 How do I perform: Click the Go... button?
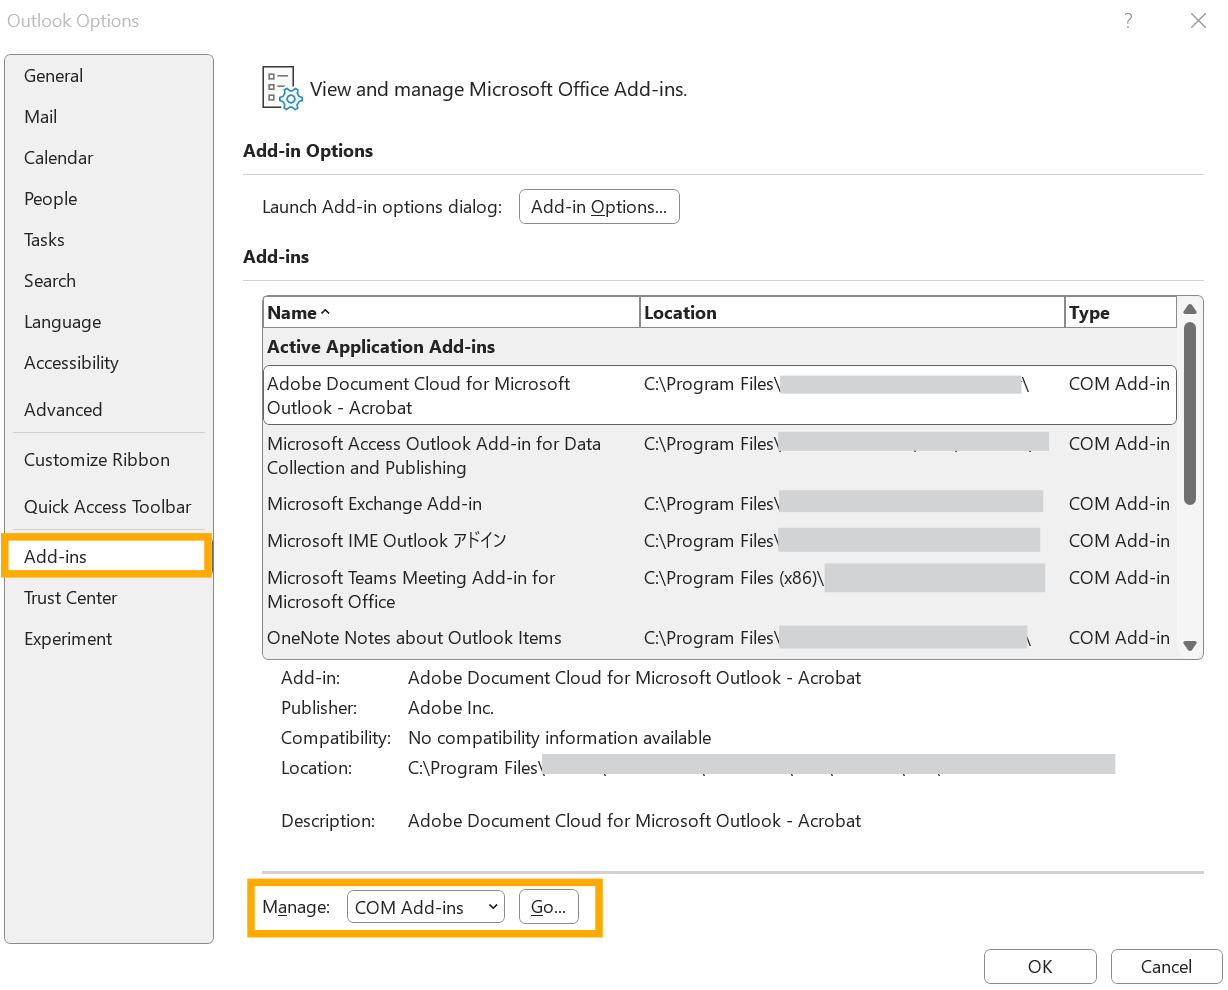coord(548,907)
